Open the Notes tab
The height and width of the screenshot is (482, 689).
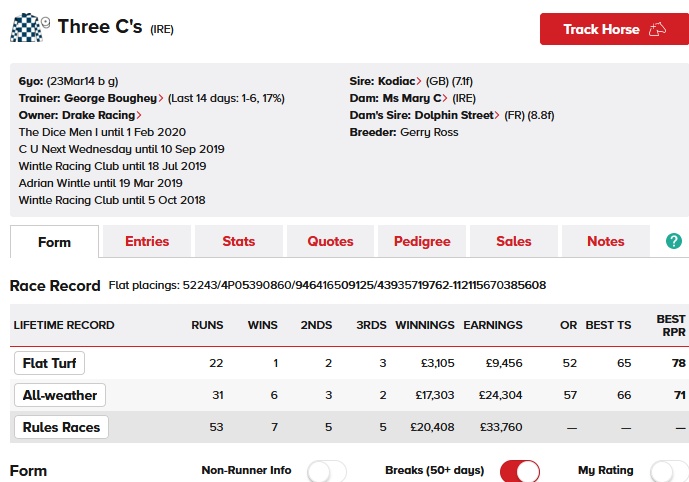(605, 241)
